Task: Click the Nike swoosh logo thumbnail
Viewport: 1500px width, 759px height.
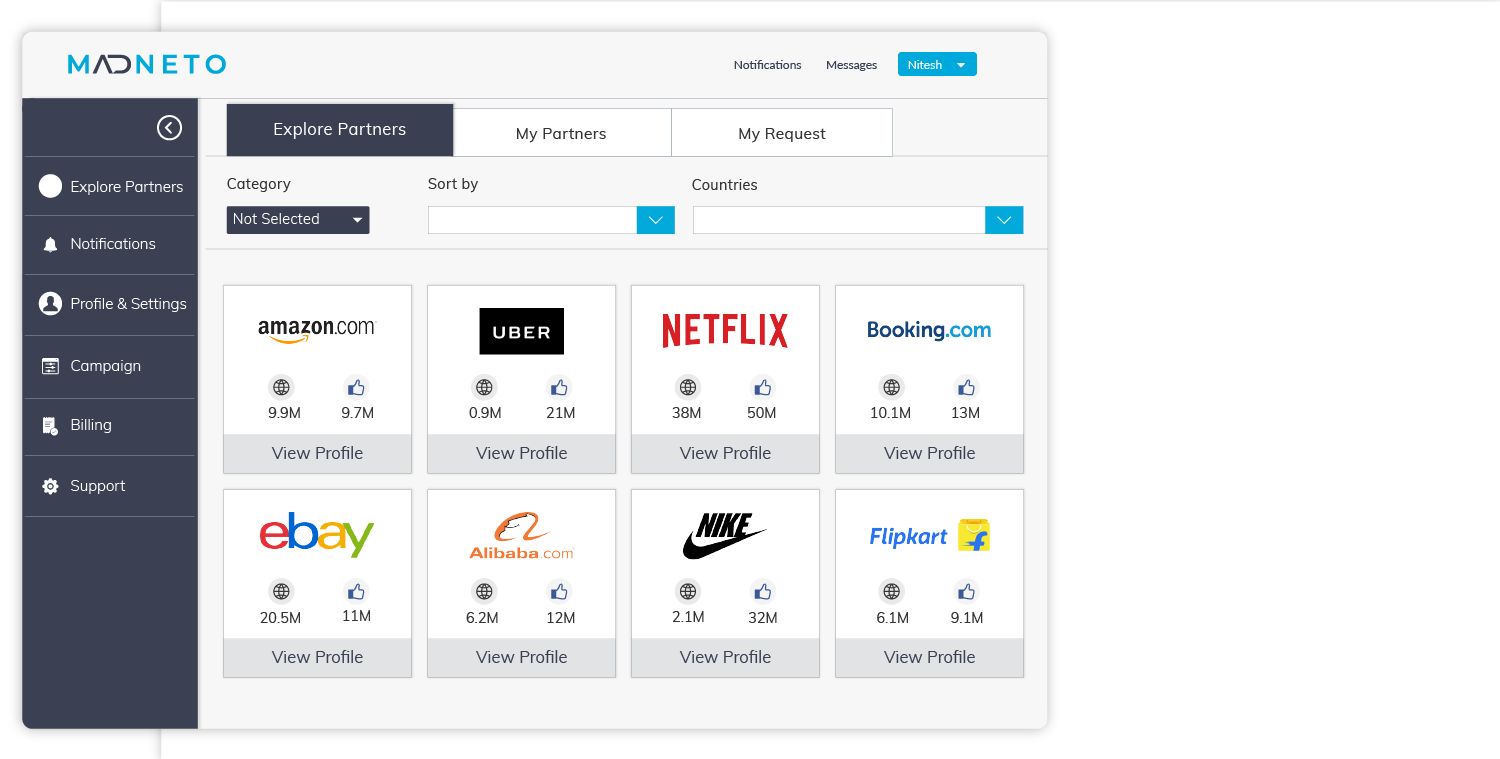Action: pos(725,535)
